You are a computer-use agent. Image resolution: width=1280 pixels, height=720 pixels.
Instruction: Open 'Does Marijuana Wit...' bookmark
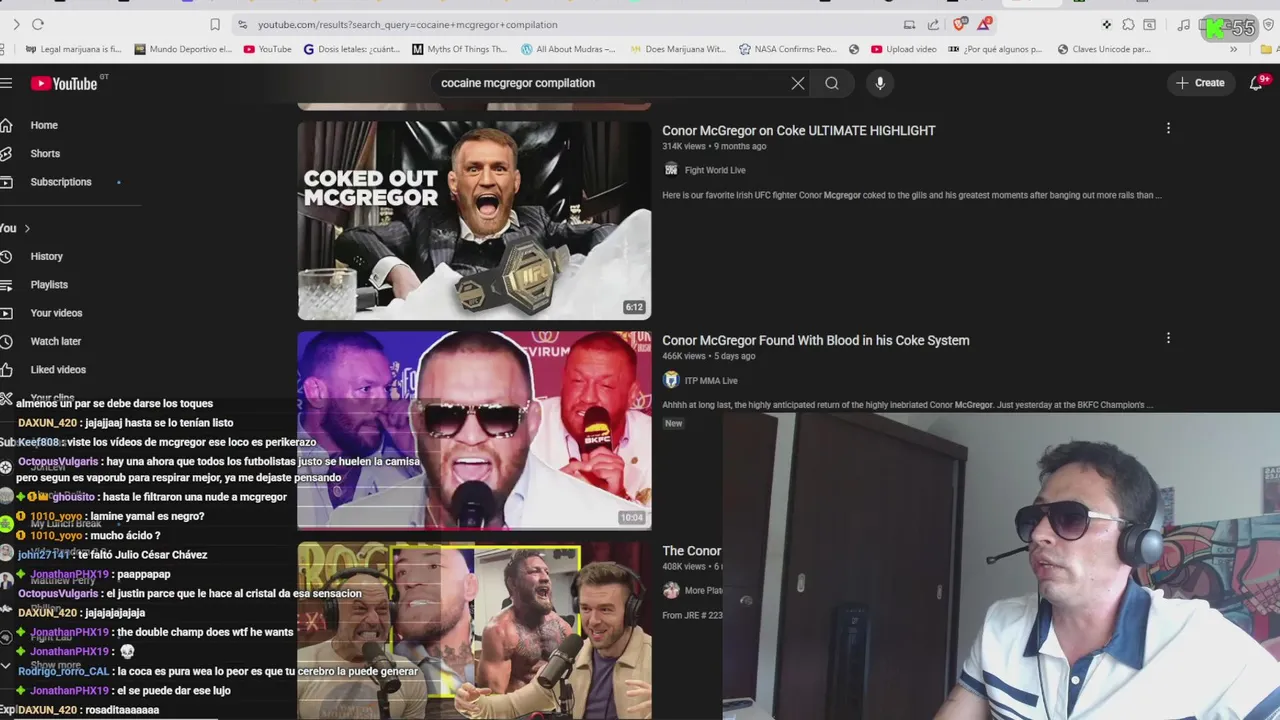tap(678, 49)
